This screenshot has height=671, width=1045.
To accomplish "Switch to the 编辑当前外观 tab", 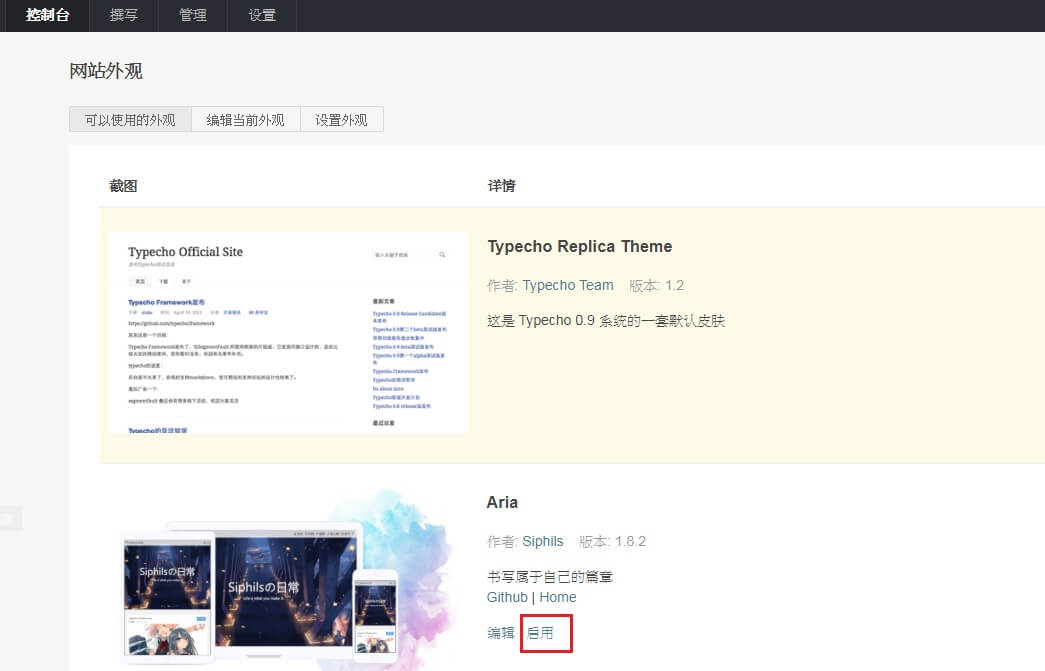I will [246, 118].
